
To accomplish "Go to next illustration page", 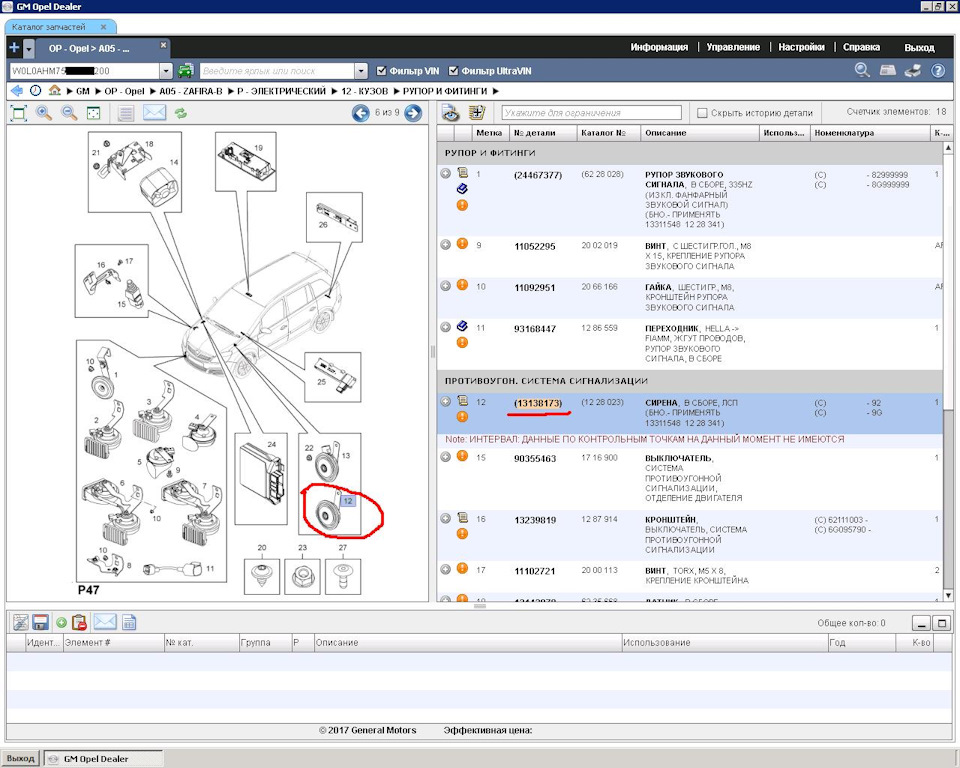I will (413, 113).
